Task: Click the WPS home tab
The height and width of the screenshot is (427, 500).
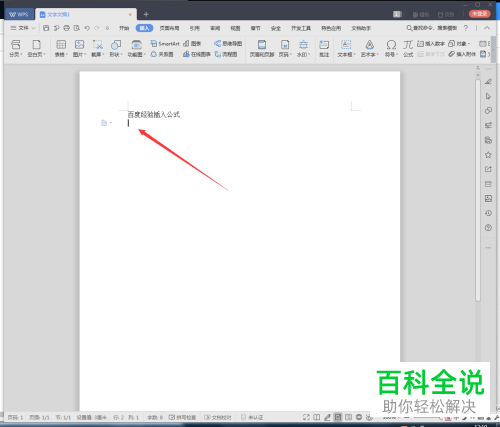Action: pos(19,14)
